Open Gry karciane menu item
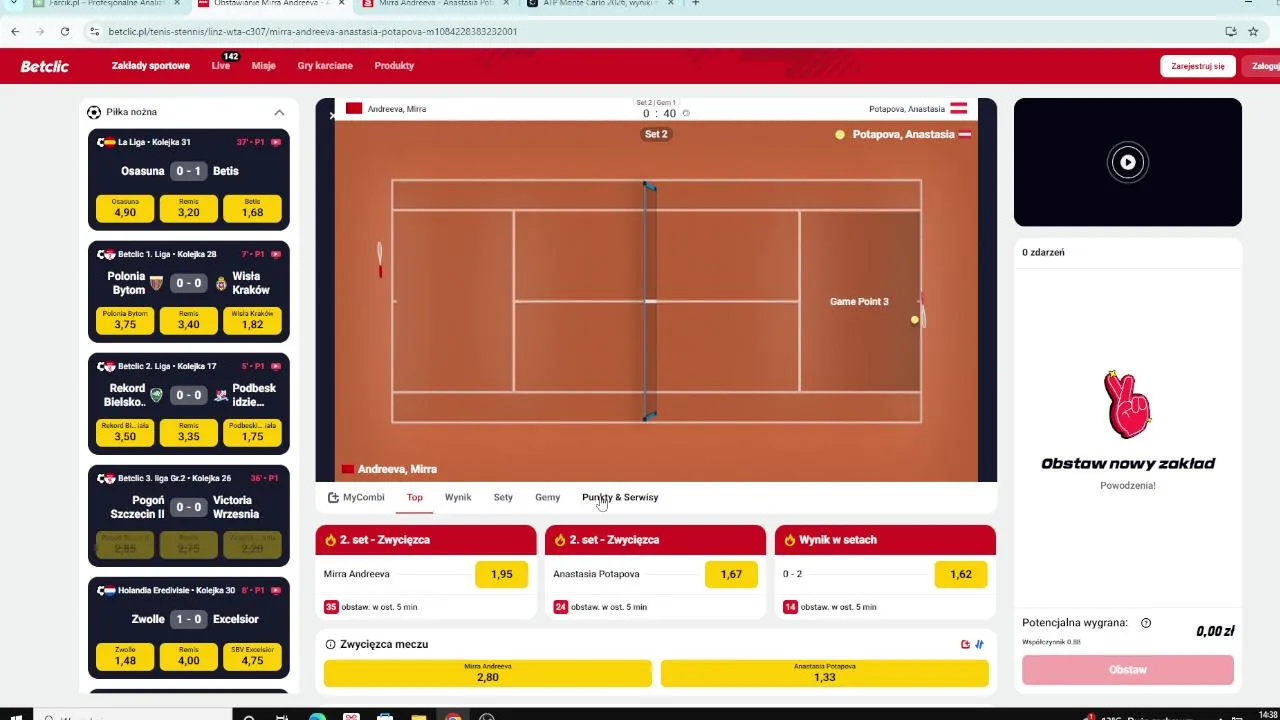Image resolution: width=1280 pixels, height=720 pixels. [325, 66]
